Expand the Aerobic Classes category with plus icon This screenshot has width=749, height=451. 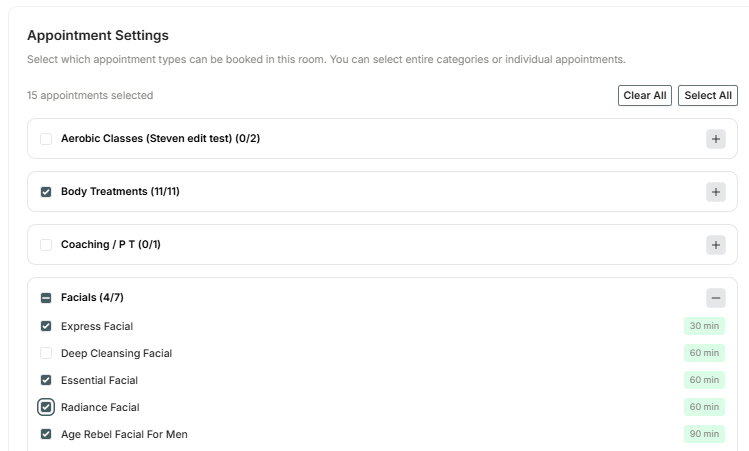[x=716, y=139]
